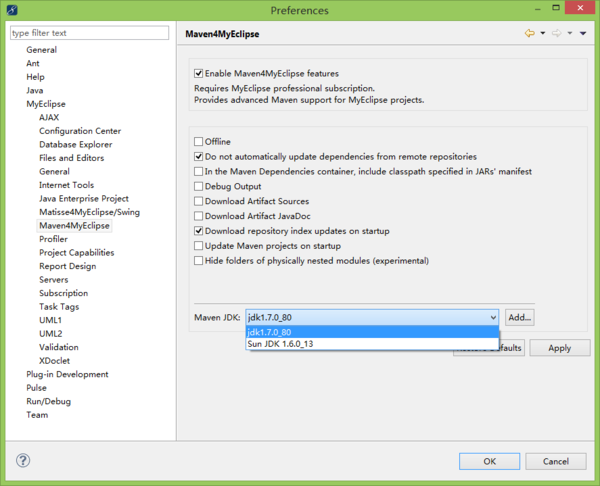Click the Apply button
Viewport: 600px width, 486px height.
tap(559, 348)
